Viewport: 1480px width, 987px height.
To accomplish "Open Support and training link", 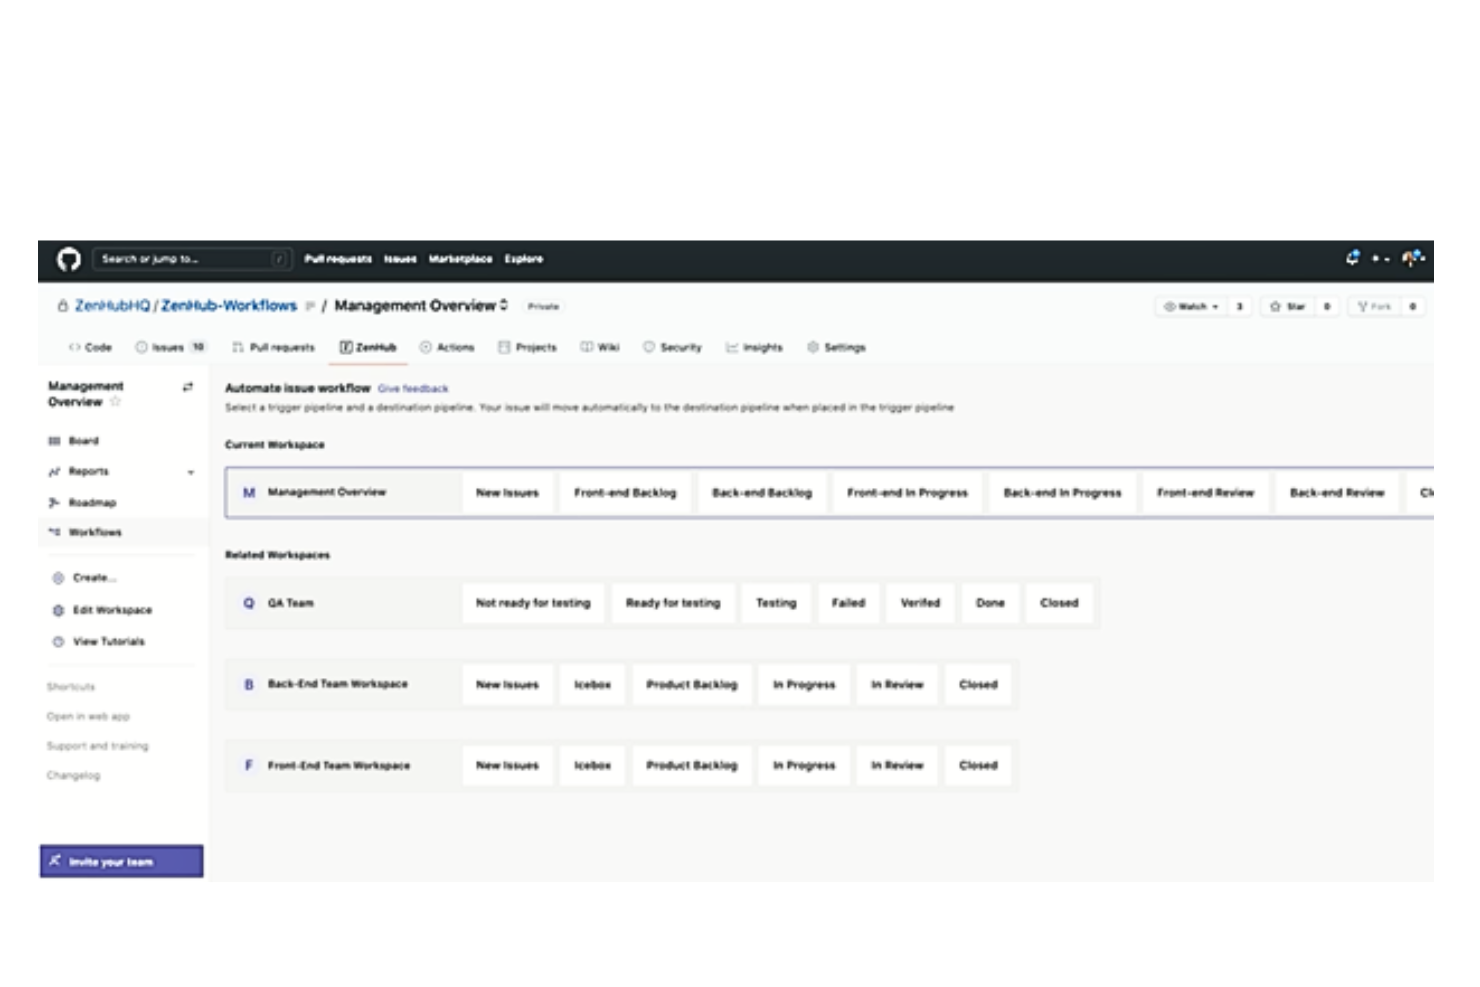I will click(97, 746).
